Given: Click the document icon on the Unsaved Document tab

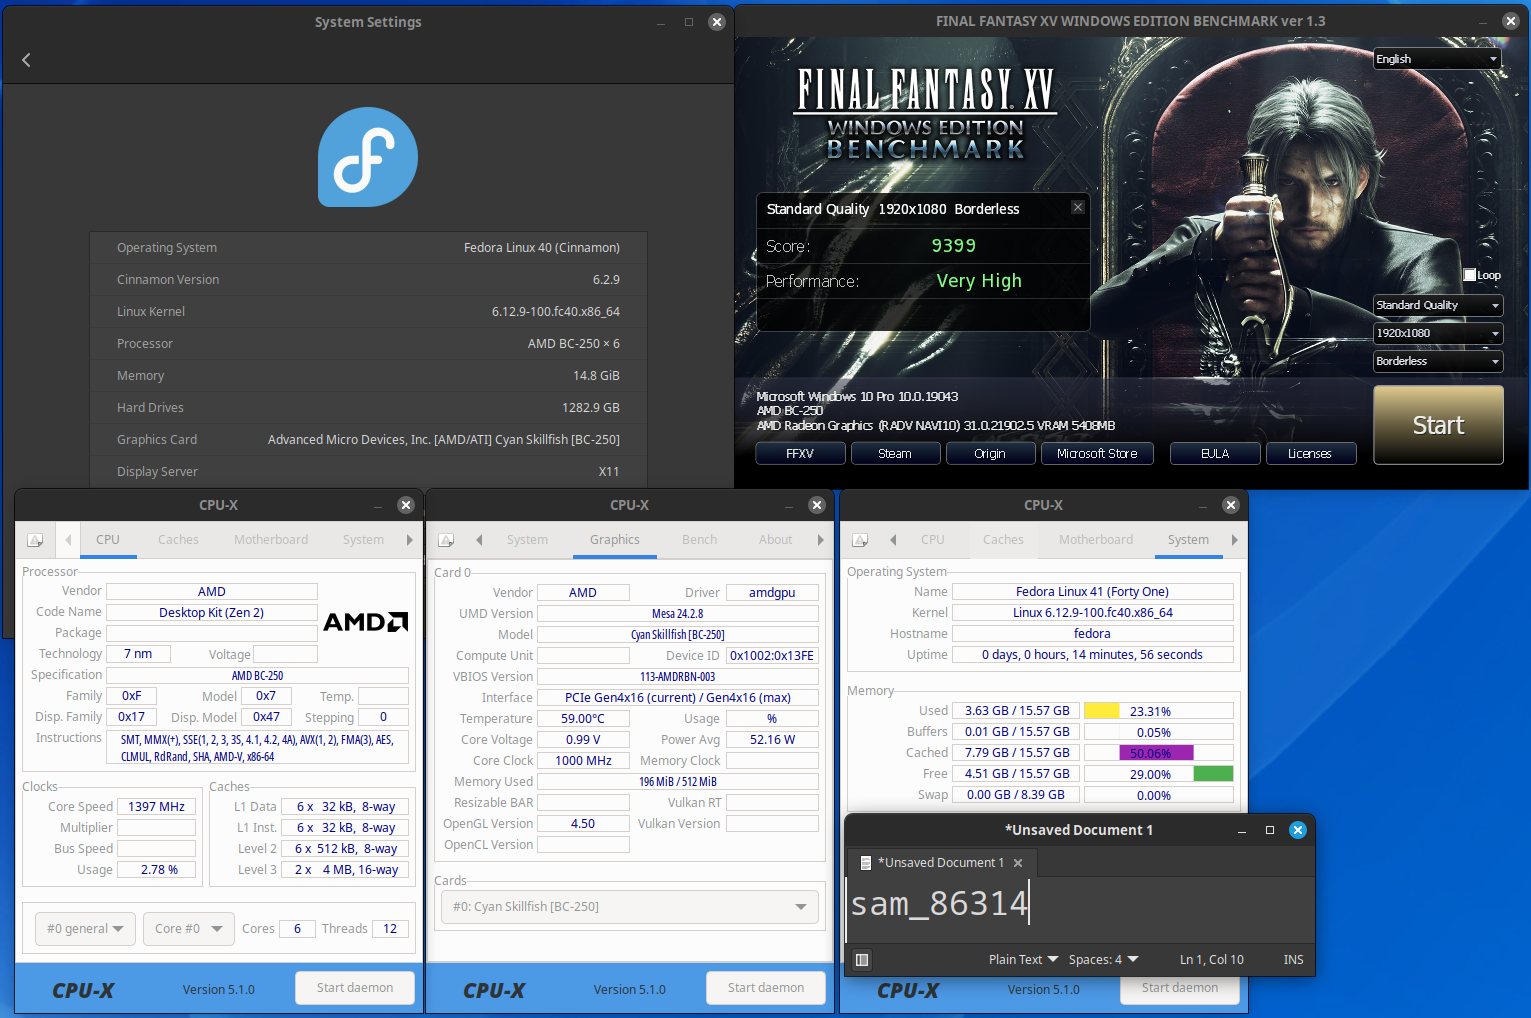Looking at the screenshot, I should point(866,863).
